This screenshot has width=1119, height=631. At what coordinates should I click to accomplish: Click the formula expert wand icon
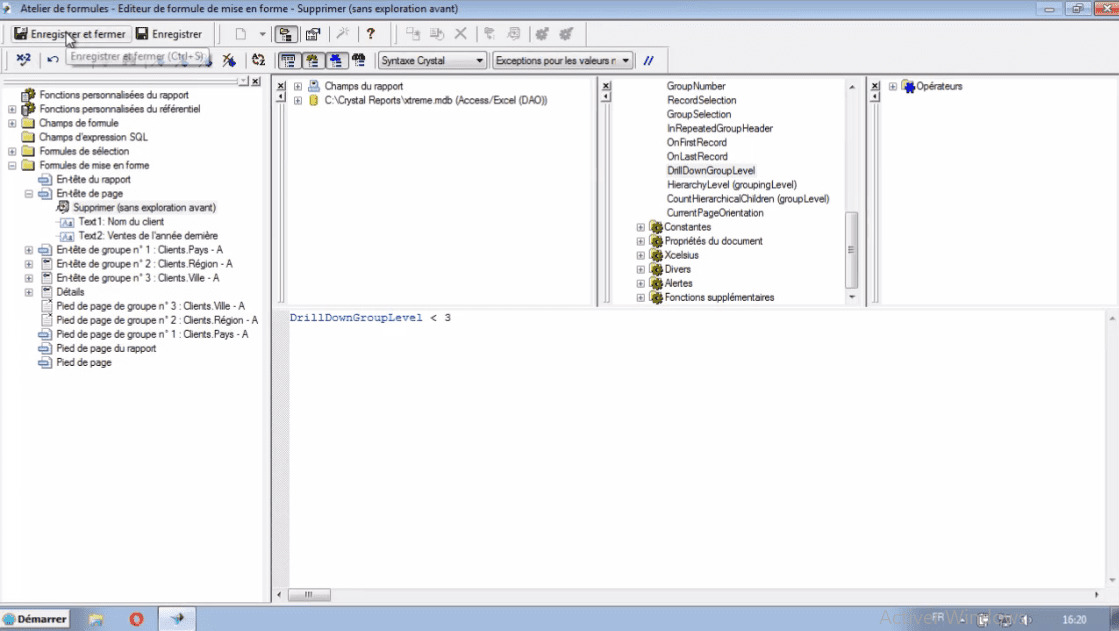(x=342, y=34)
